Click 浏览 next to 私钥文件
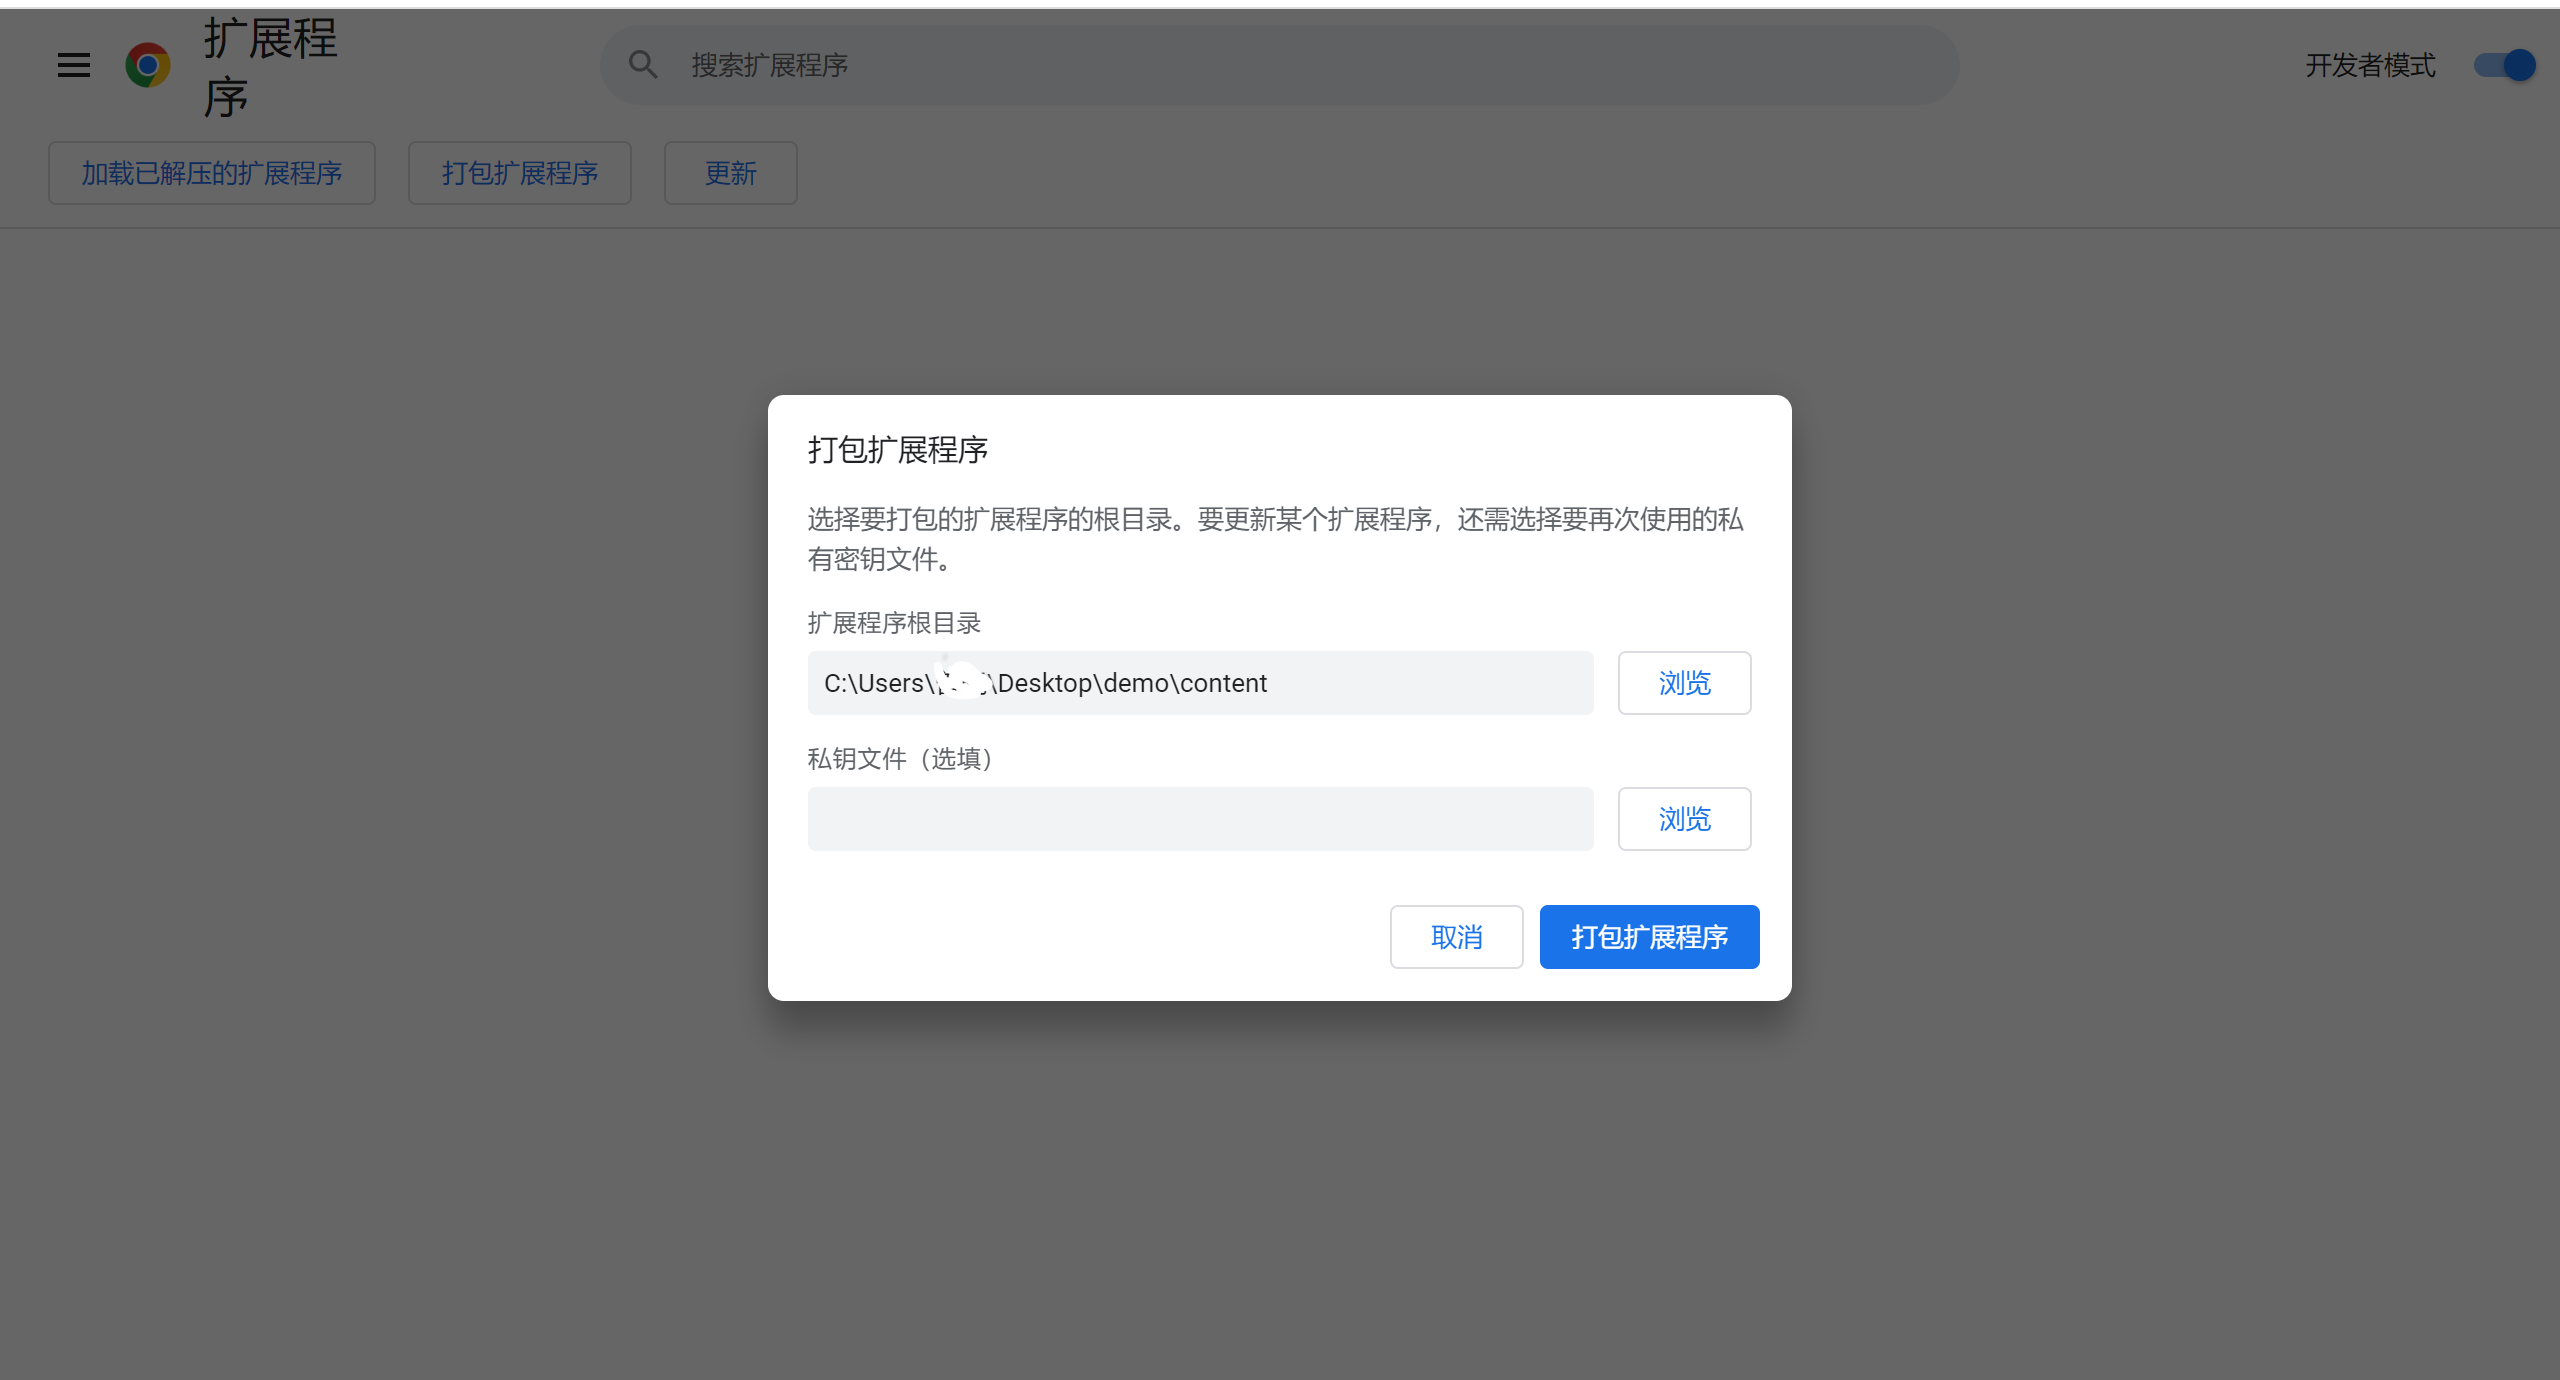The image size is (2560, 1380). coord(1684,818)
